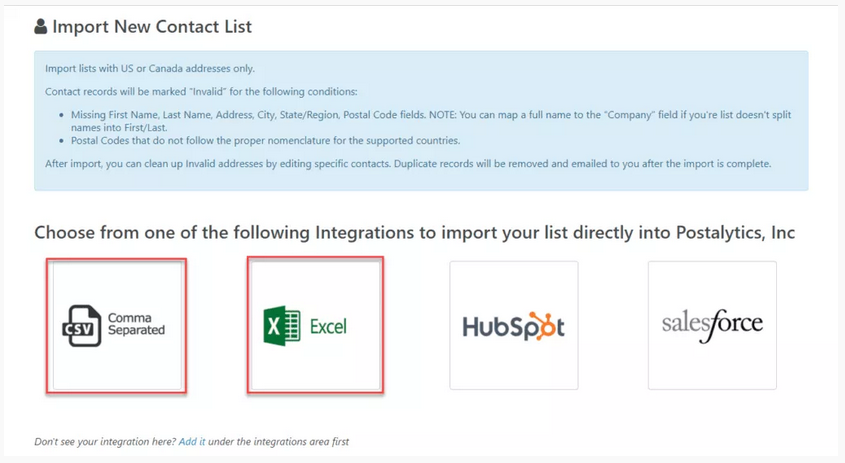Viewport: 845px width, 463px height.
Task: Click the 'Postal Codes that do not follow' bullet
Action: [266, 141]
